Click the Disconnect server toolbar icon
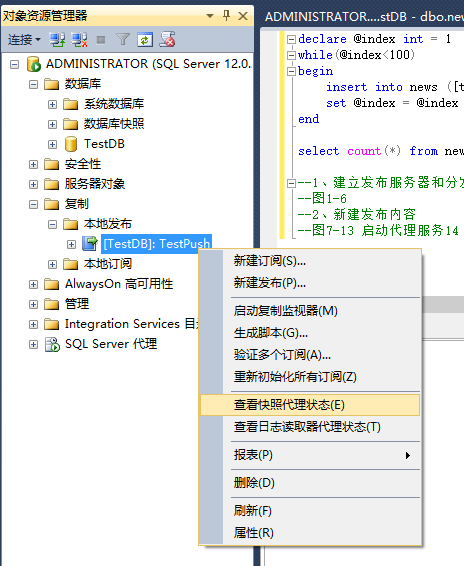Viewport: 464px width, 566px height. coord(79,39)
